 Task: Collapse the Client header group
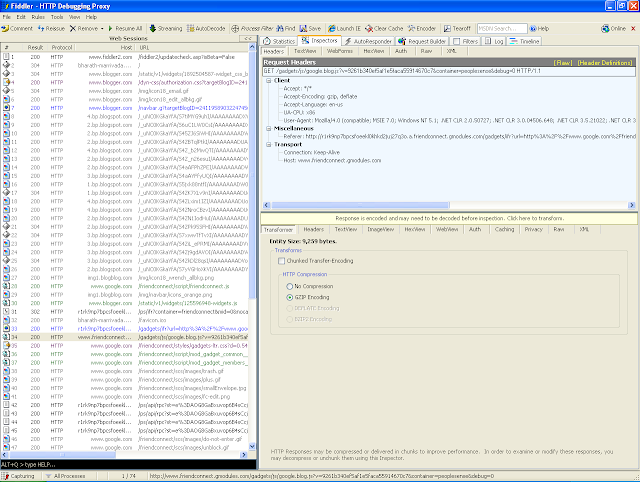(x=269, y=80)
